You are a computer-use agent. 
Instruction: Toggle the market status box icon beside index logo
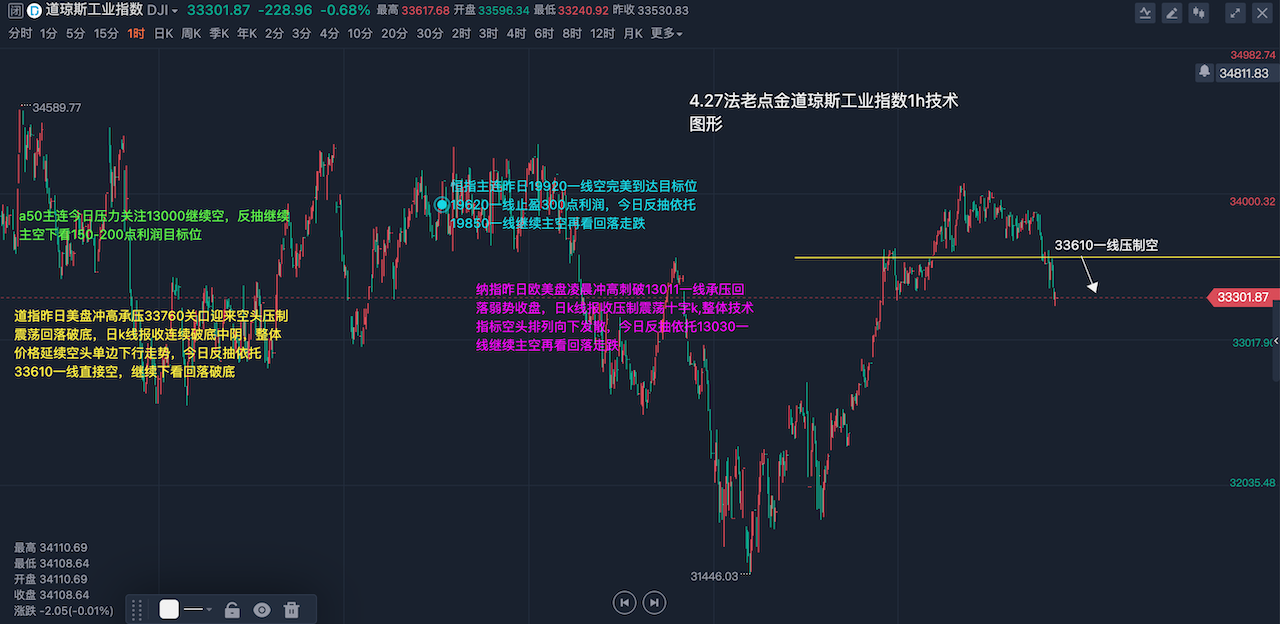(14, 11)
